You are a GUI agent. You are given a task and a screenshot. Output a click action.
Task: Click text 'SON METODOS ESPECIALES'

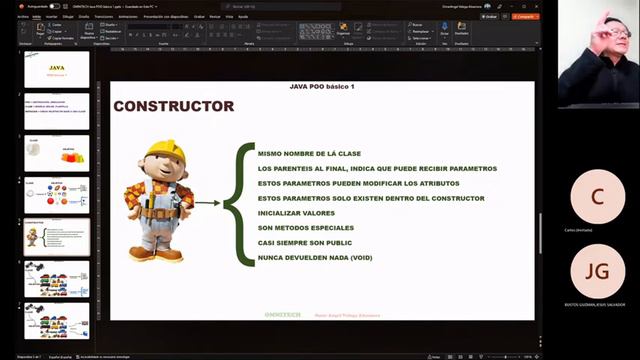(x=306, y=228)
